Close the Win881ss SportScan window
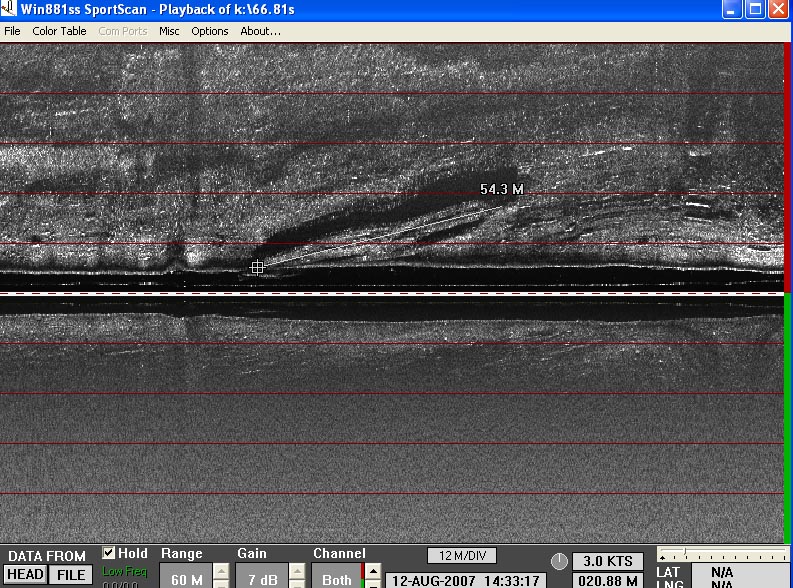Screen dimensions: 793x588 tap(778, 9)
